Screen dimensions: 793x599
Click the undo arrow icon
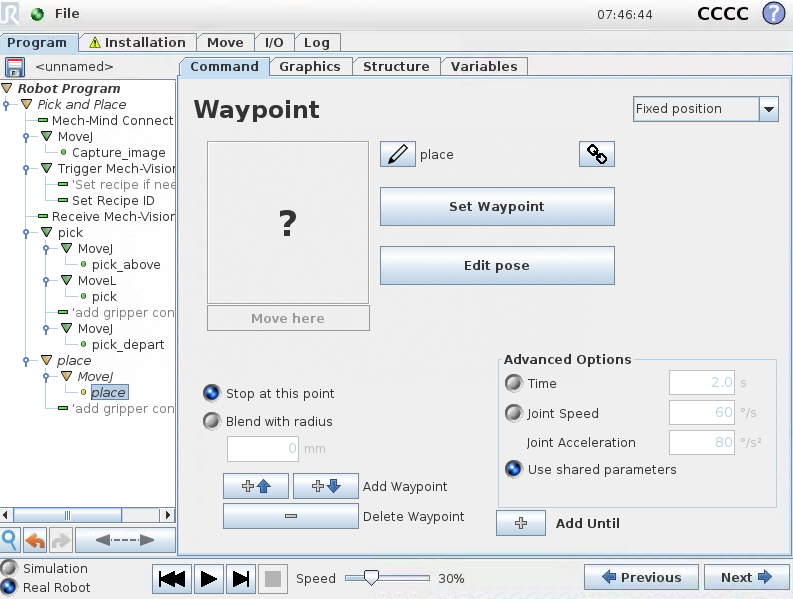pyautogui.click(x=35, y=540)
